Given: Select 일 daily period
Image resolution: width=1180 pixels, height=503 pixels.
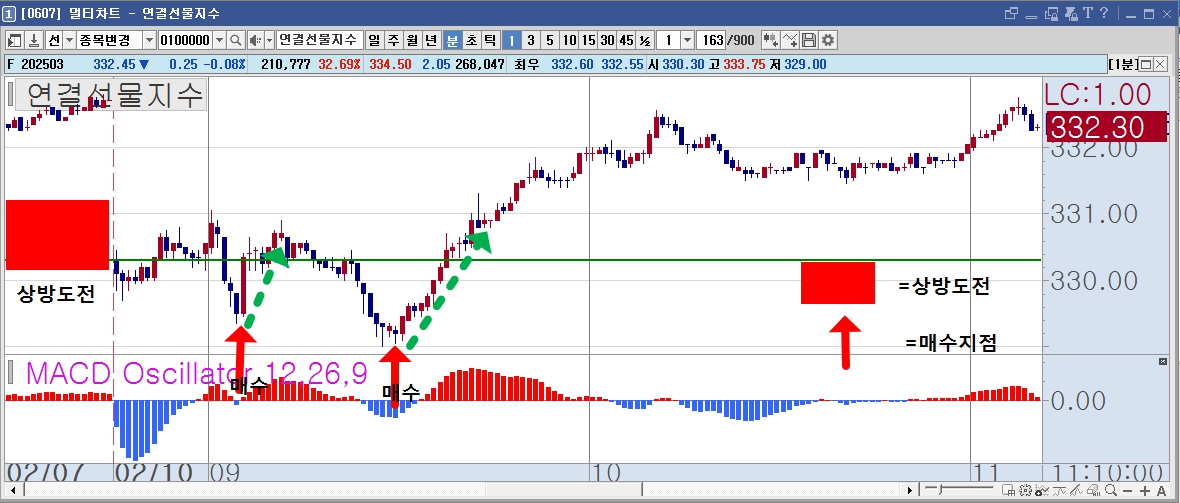Looking at the screenshot, I should pos(374,40).
